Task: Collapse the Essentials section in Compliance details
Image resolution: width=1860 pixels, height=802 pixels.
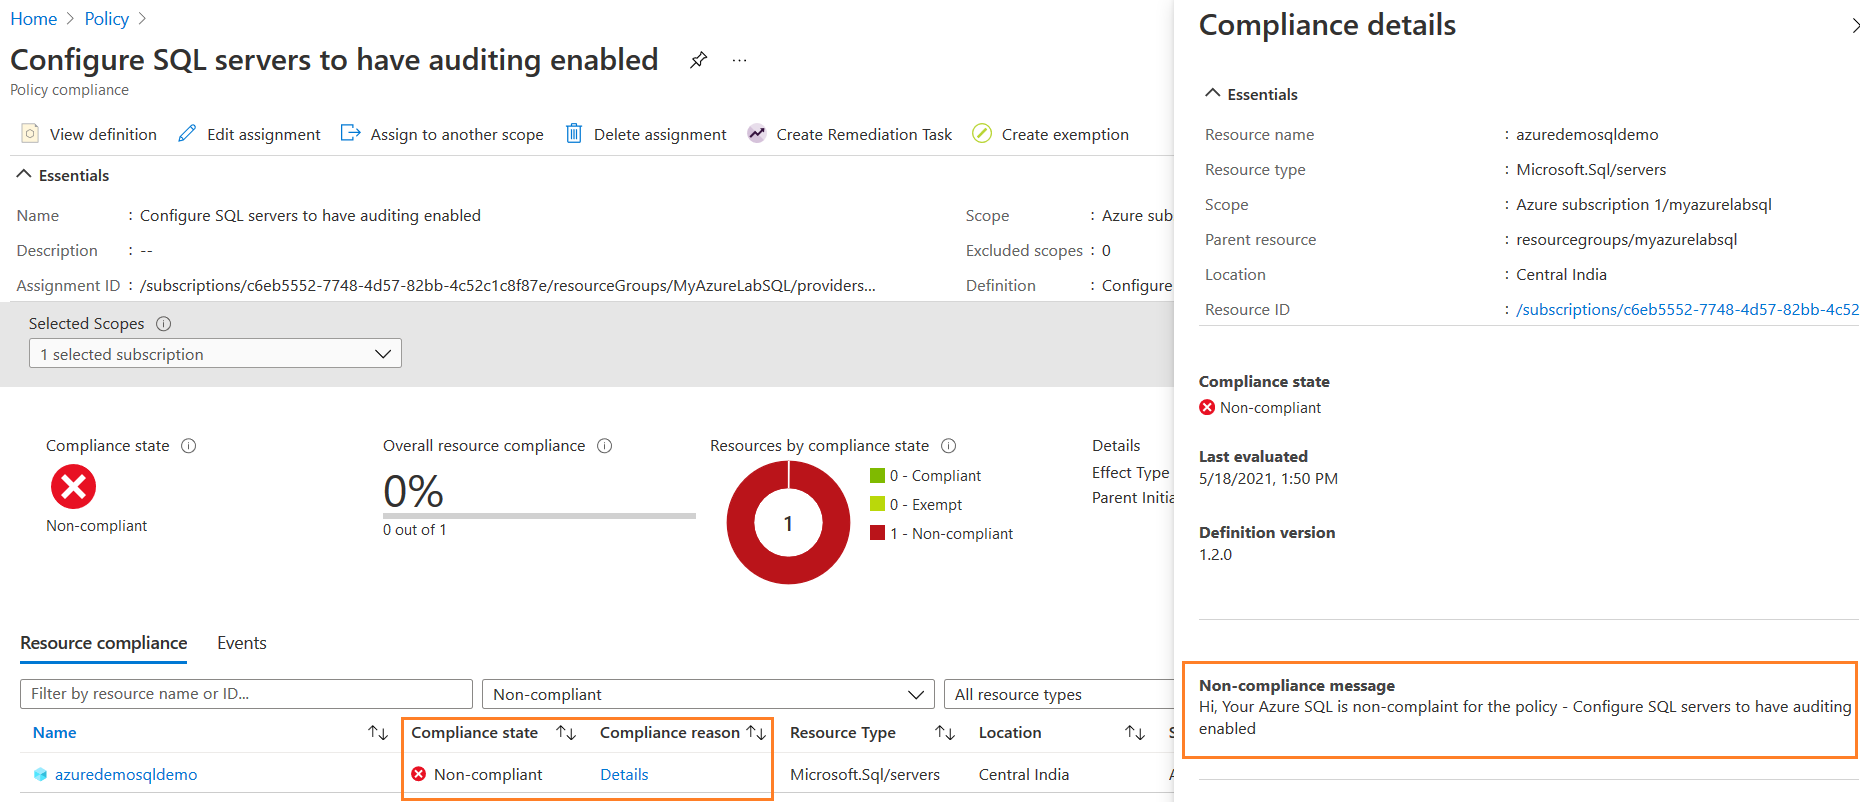Action: pos(1213,94)
